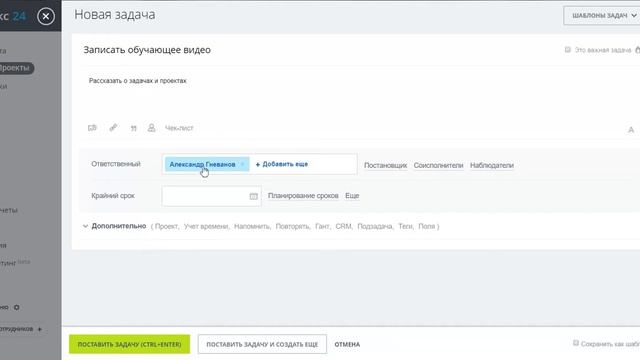Close the new task slider panel
Image resolution: width=640 pixels, height=360 pixels.
46,16
